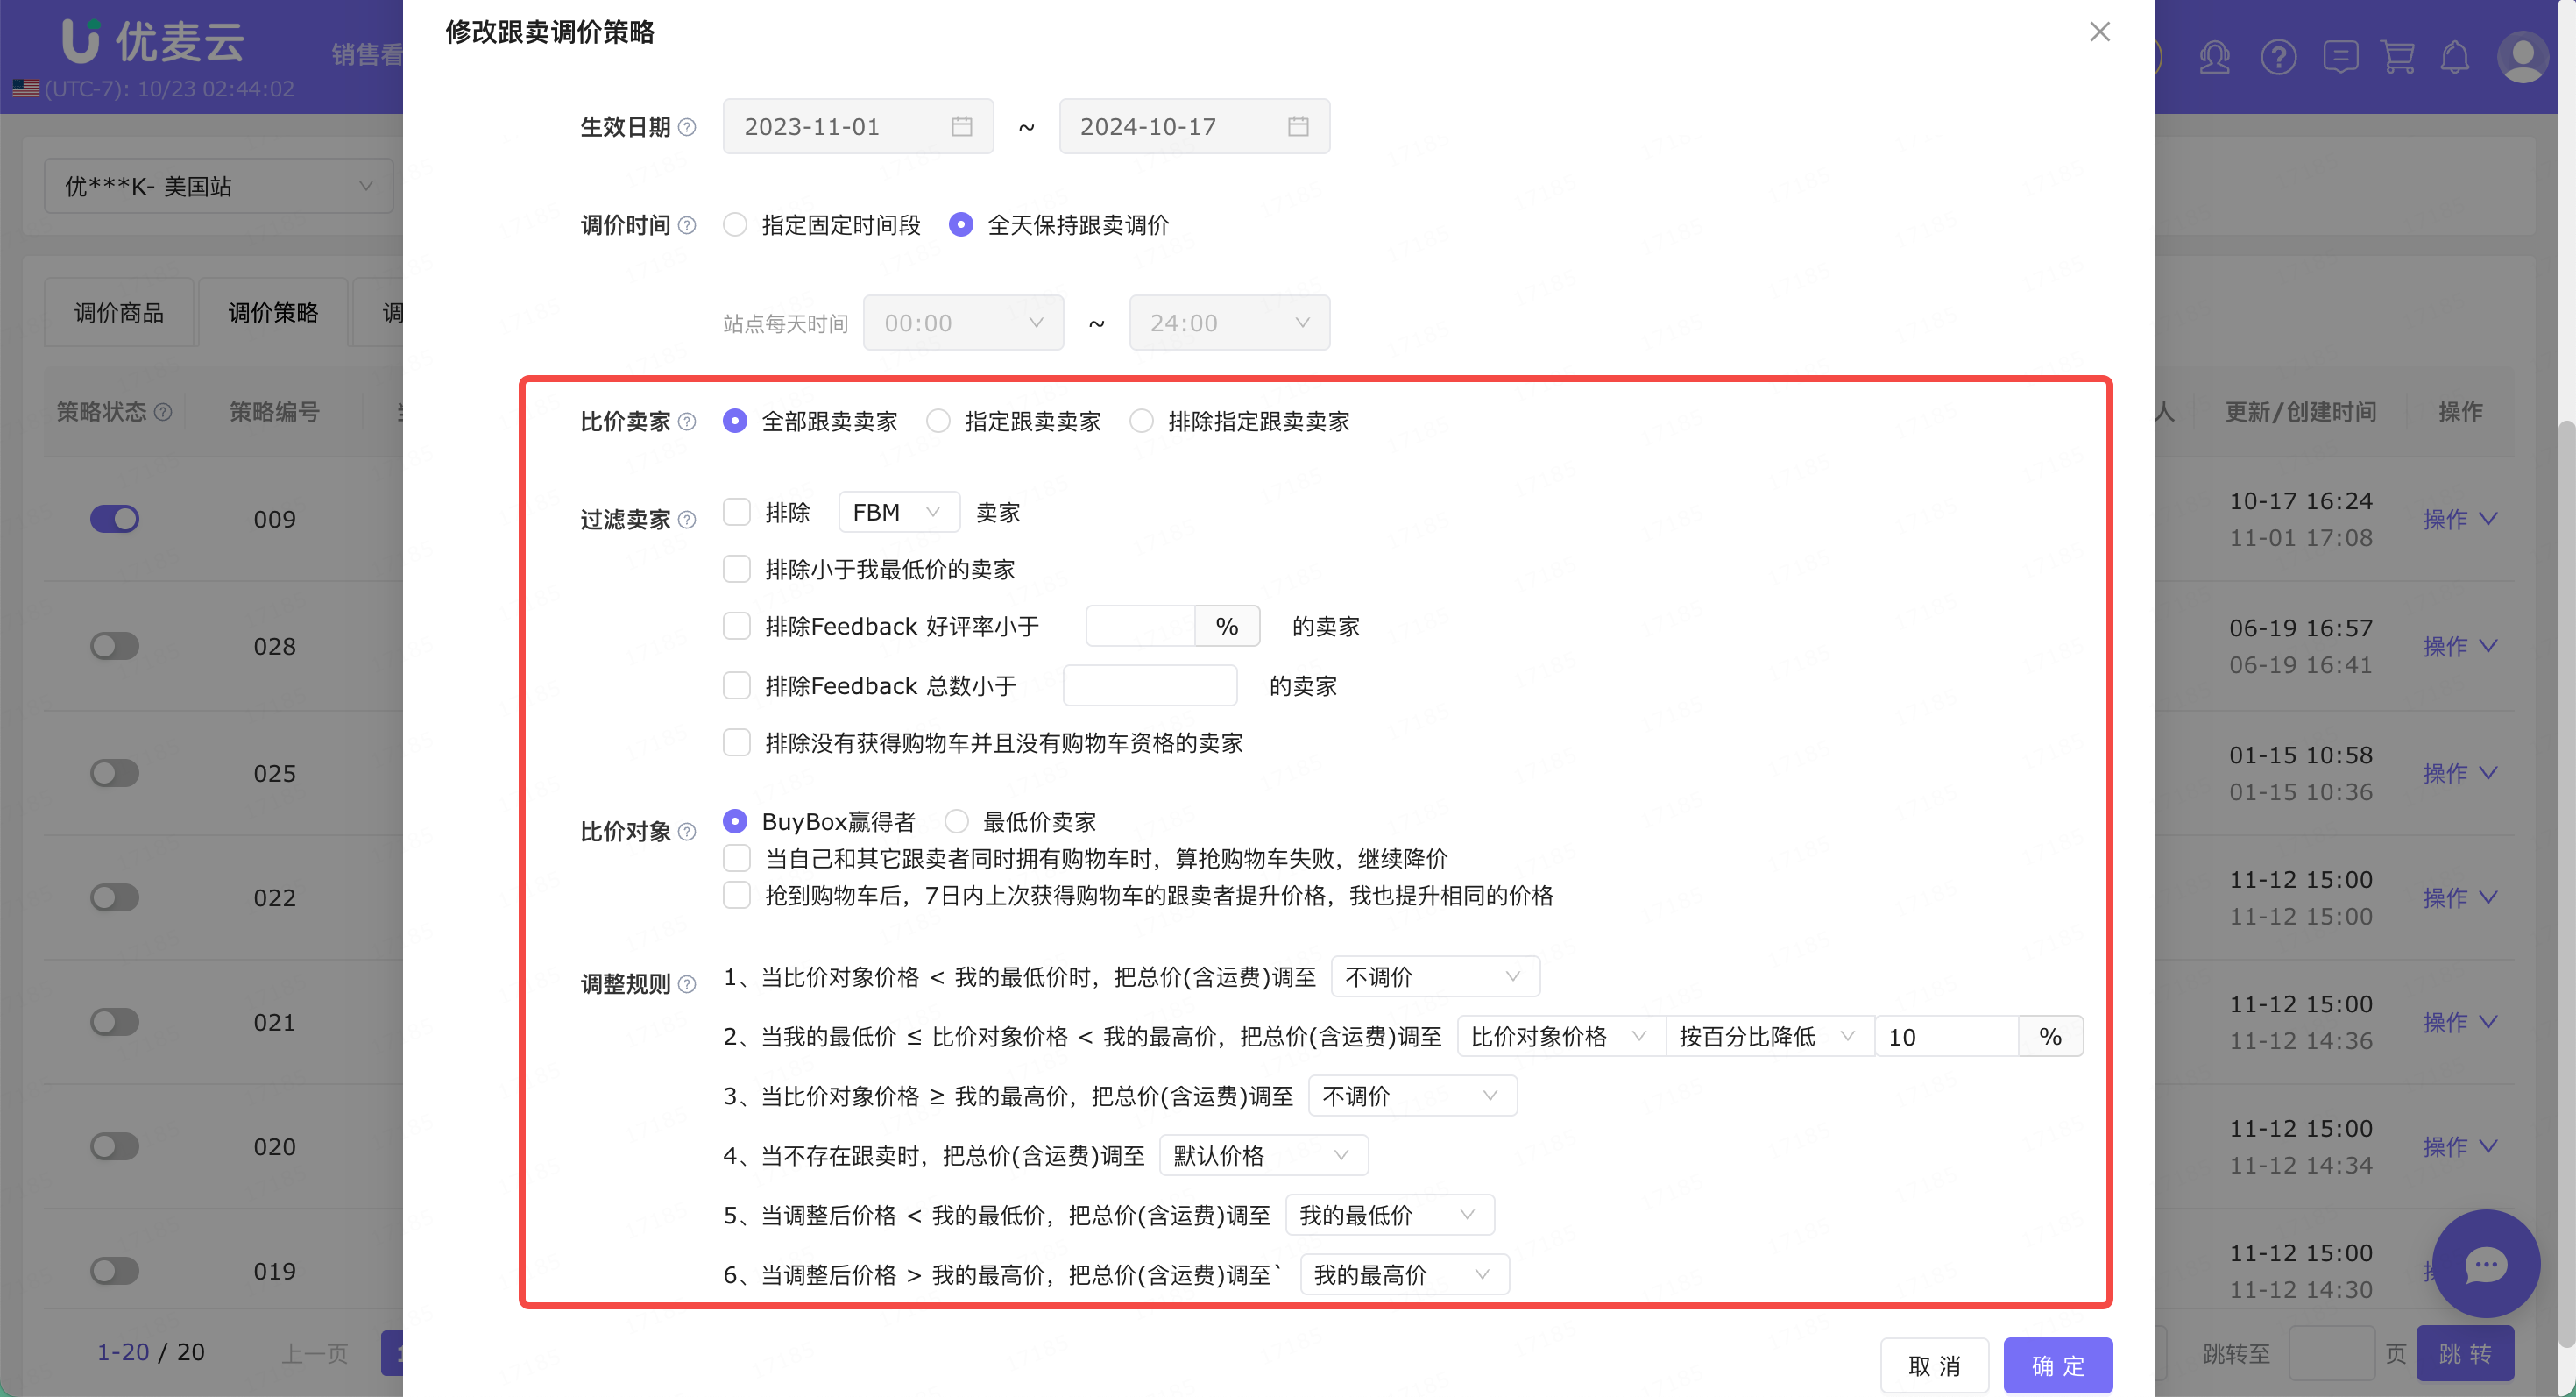Click the customer service headset icon
Viewport: 2576px width, 1397px height.
click(x=2214, y=57)
